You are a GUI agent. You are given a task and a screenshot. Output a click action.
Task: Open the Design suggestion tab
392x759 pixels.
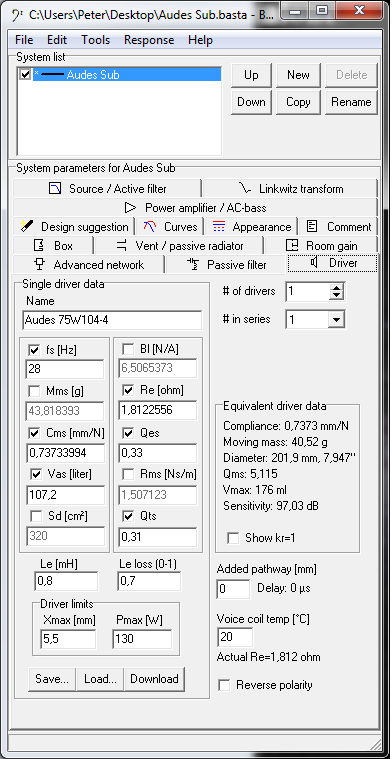(x=74, y=227)
